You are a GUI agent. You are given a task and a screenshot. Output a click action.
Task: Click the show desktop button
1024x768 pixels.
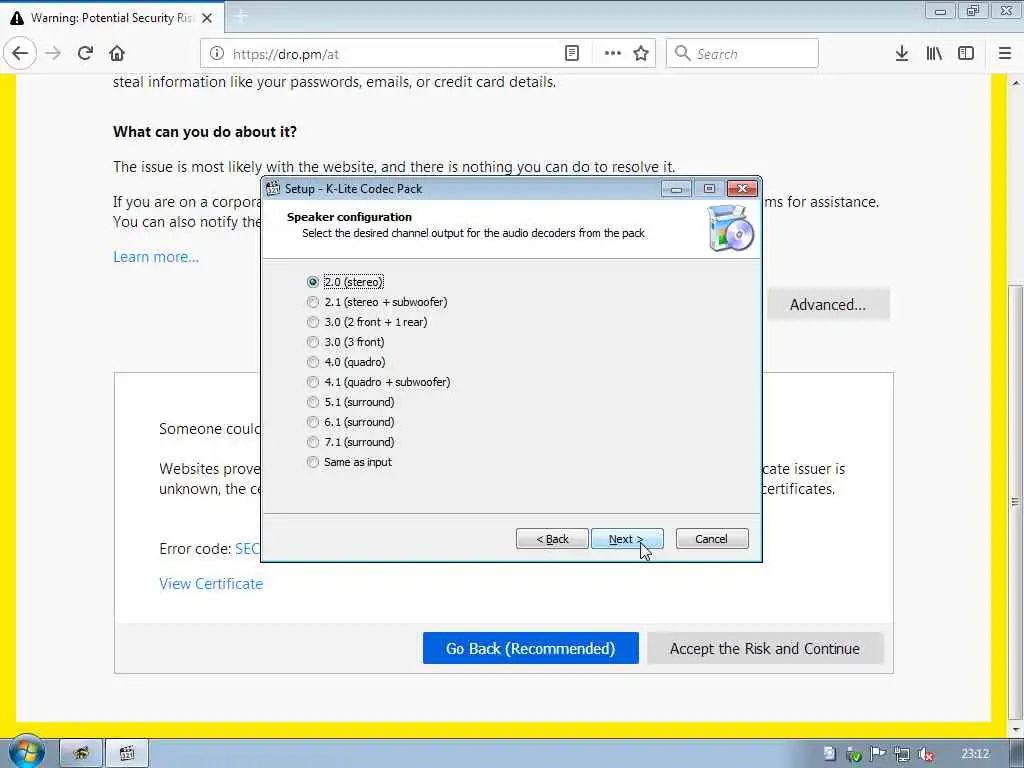click(1016, 754)
